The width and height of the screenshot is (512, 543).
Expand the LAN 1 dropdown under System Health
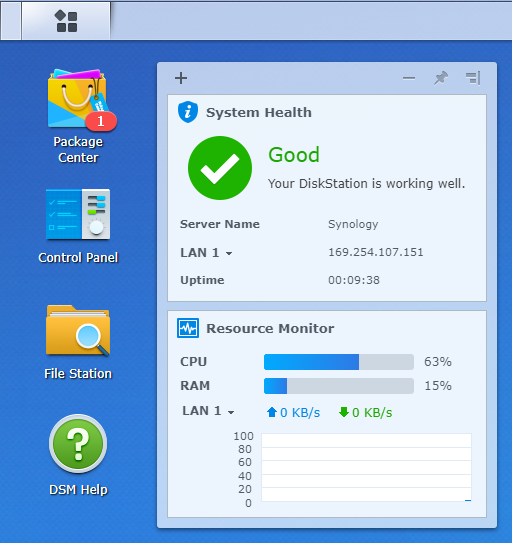pos(206,253)
